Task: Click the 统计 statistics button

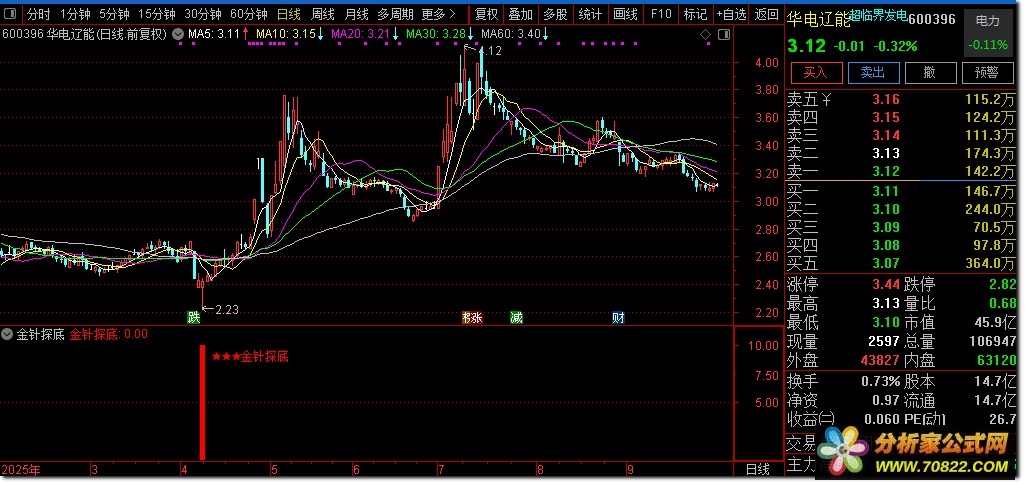Action: (590, 14)
